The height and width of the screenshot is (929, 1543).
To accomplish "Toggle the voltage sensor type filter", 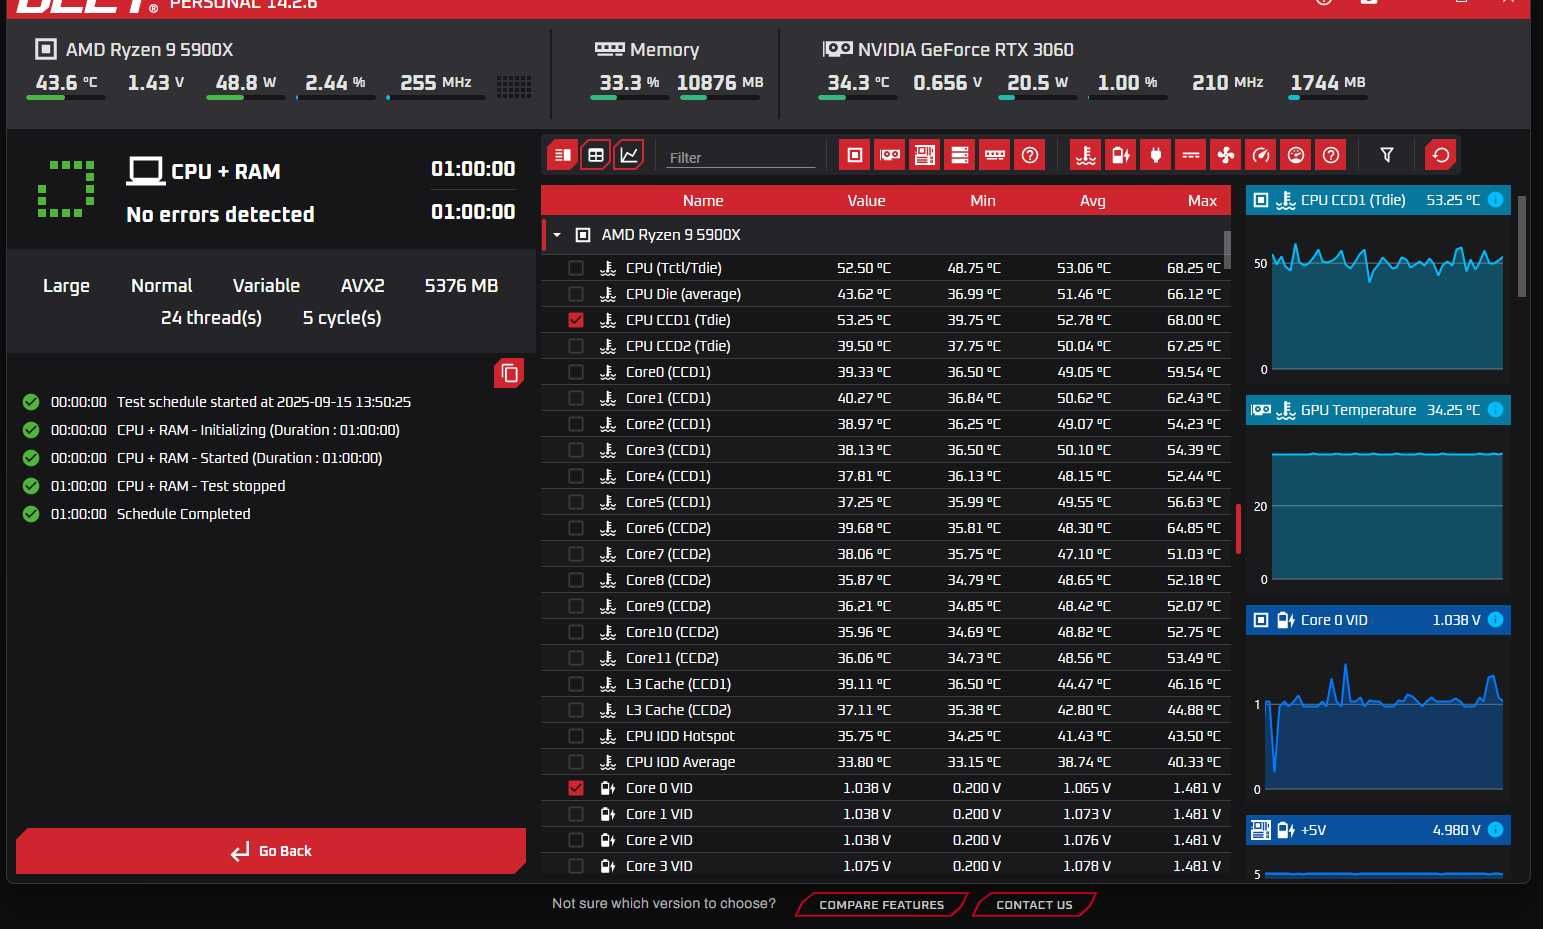I will 1120,155.
